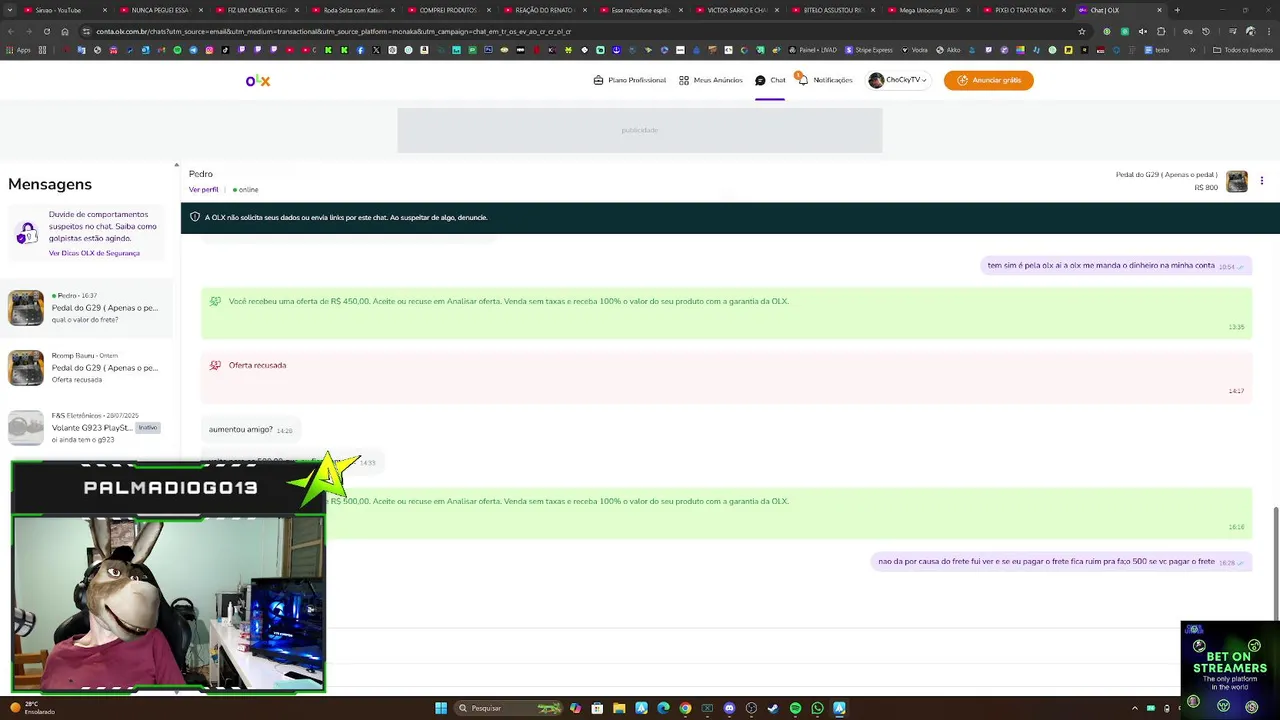Show hidden system tray icons
Screen dimensions: 1280x720
coord(1134,708)
